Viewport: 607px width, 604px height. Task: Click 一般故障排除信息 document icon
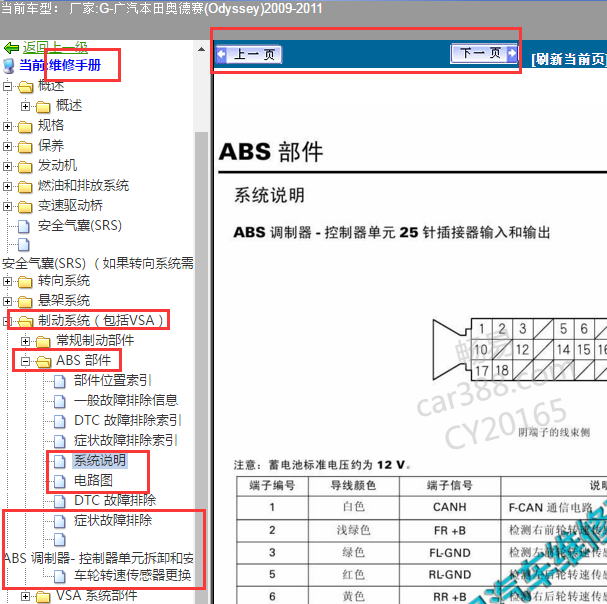click(x=60, y=401)
